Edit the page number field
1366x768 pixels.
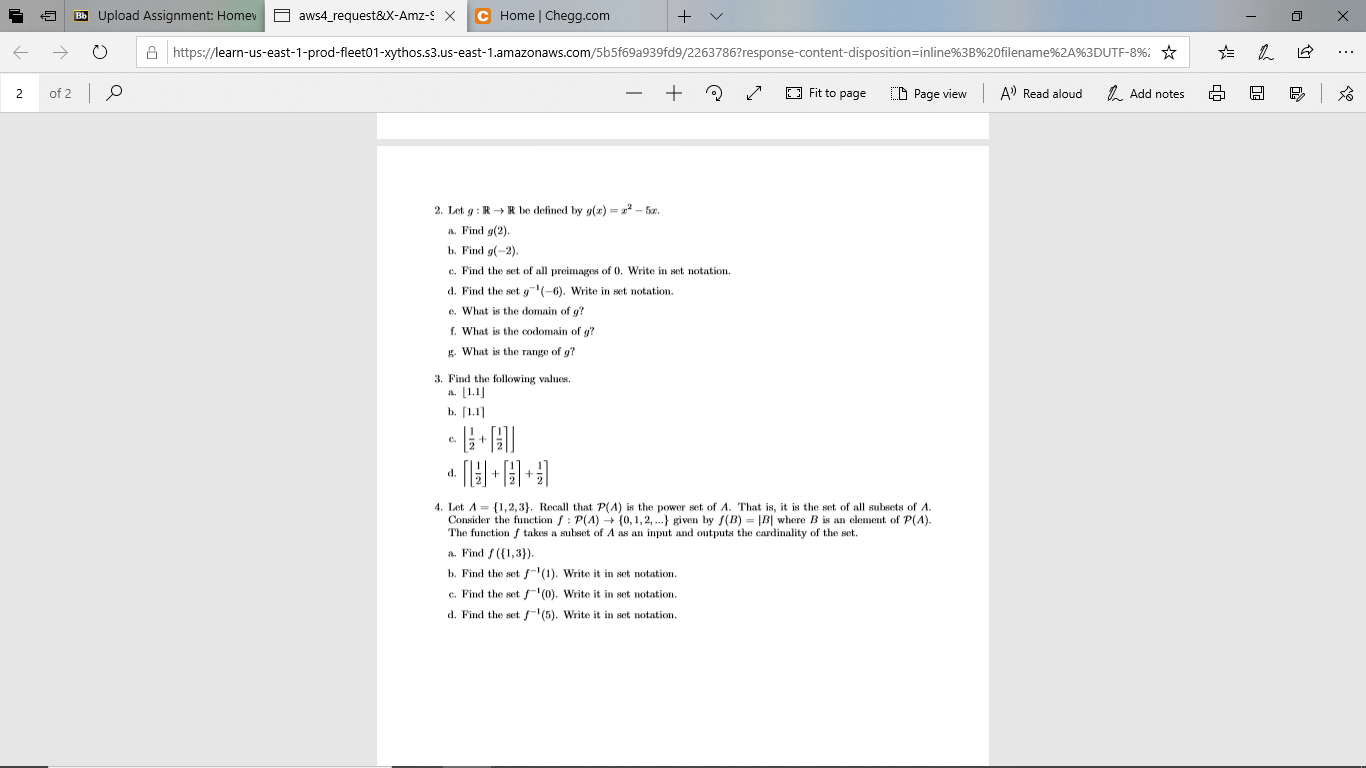pos(22,93)
